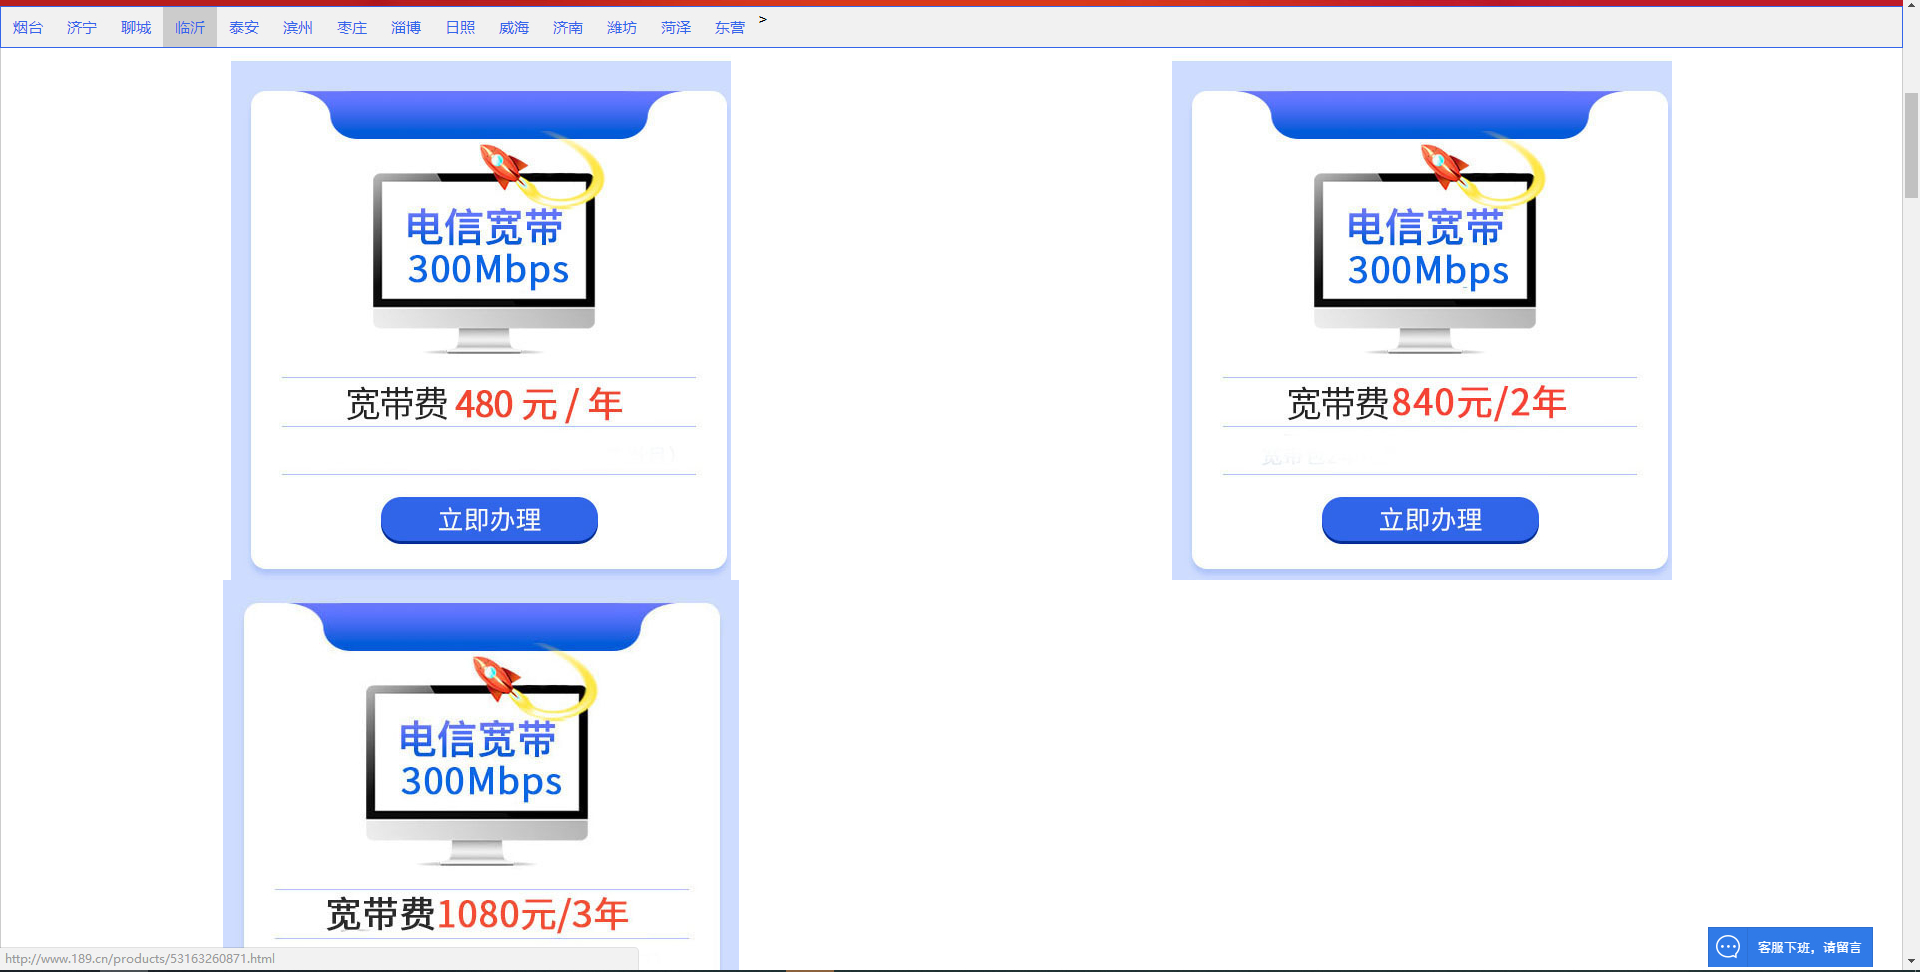The width and height of the screenshot is (1920, 972).
Task: Click the 宽带费840元/2年 price text
Action: point(1427,403)
